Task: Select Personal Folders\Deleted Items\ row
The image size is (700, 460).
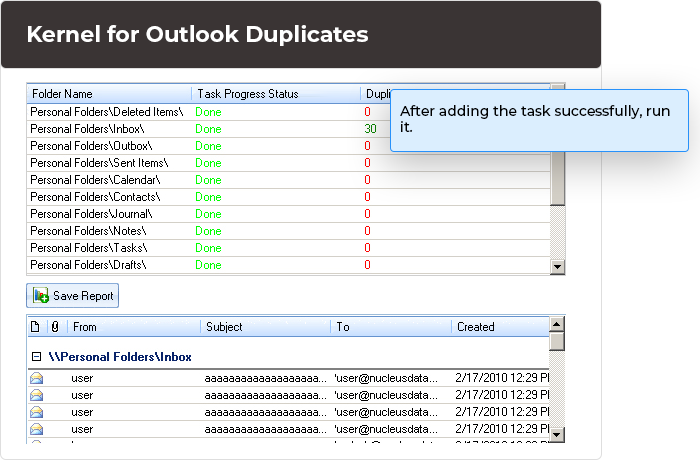Action: (x=288, y=112)
